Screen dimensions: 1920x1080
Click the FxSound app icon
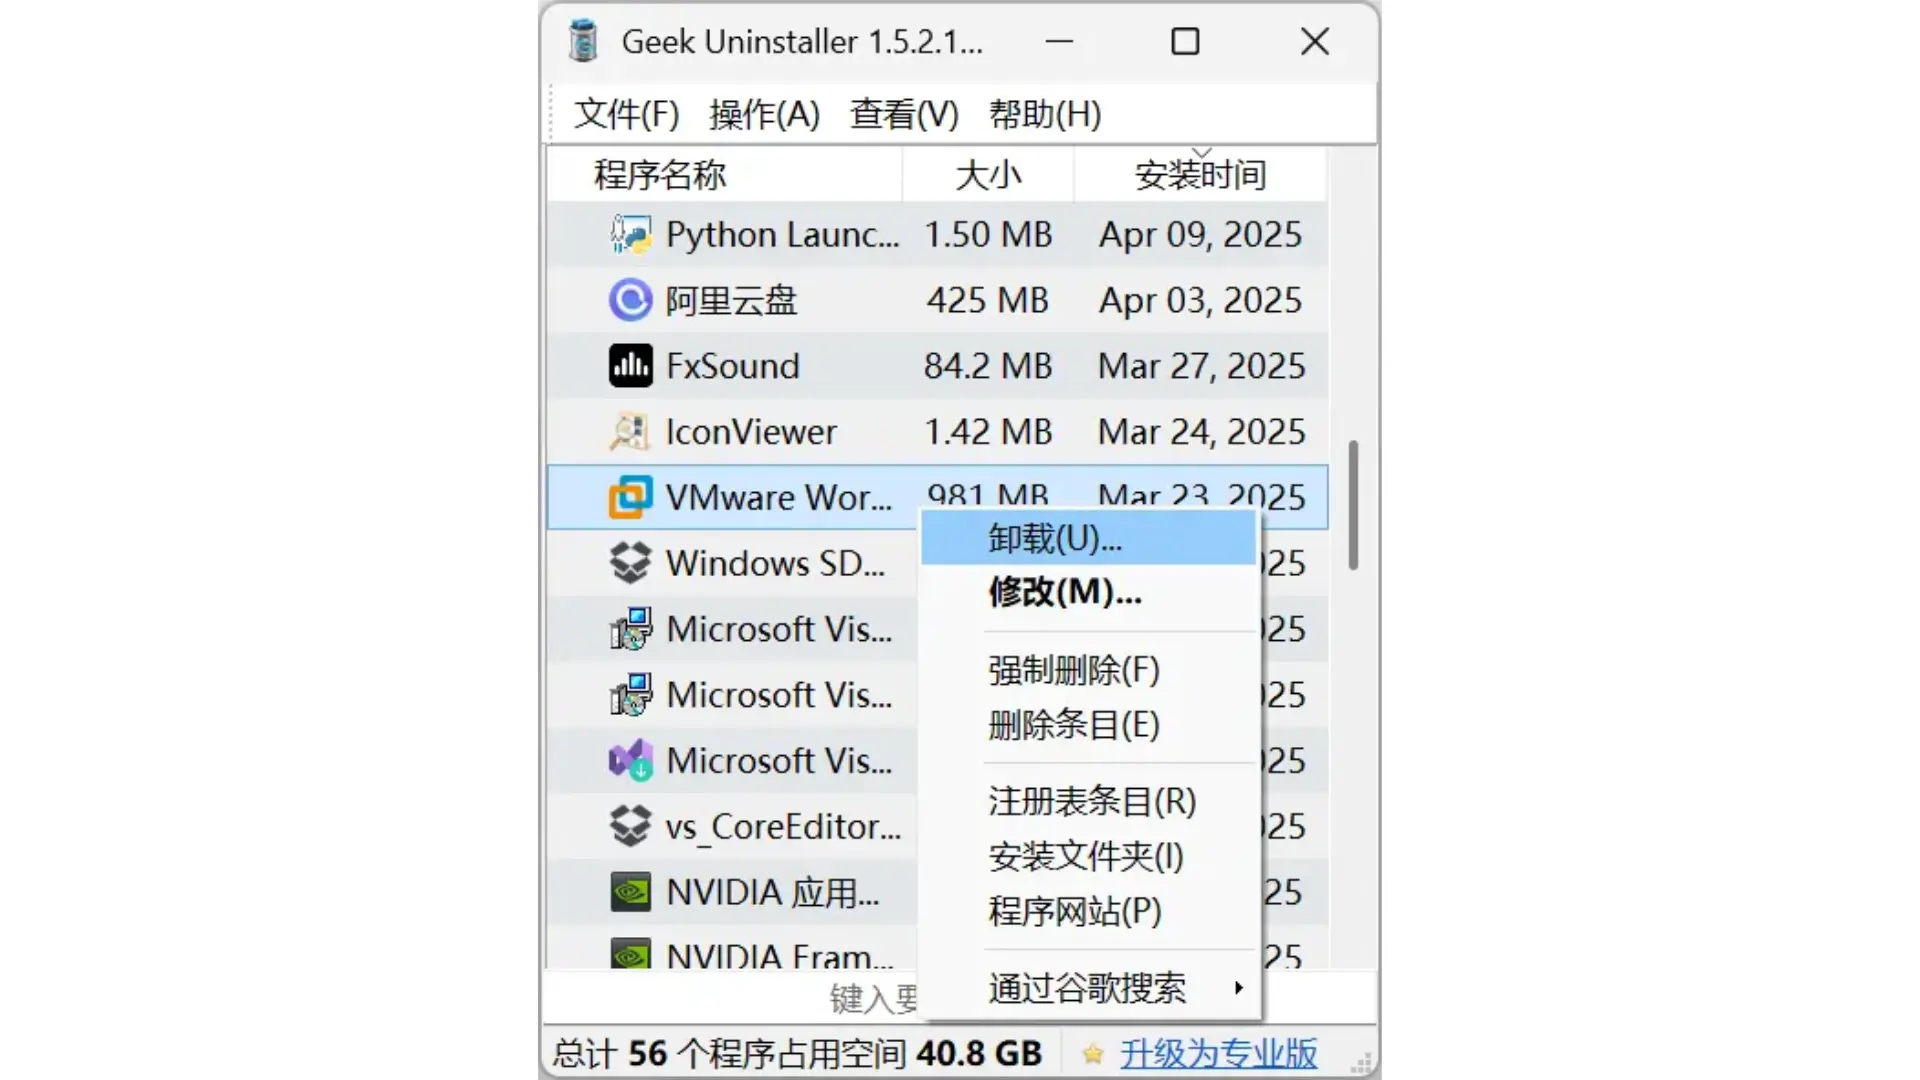point(630,366)
